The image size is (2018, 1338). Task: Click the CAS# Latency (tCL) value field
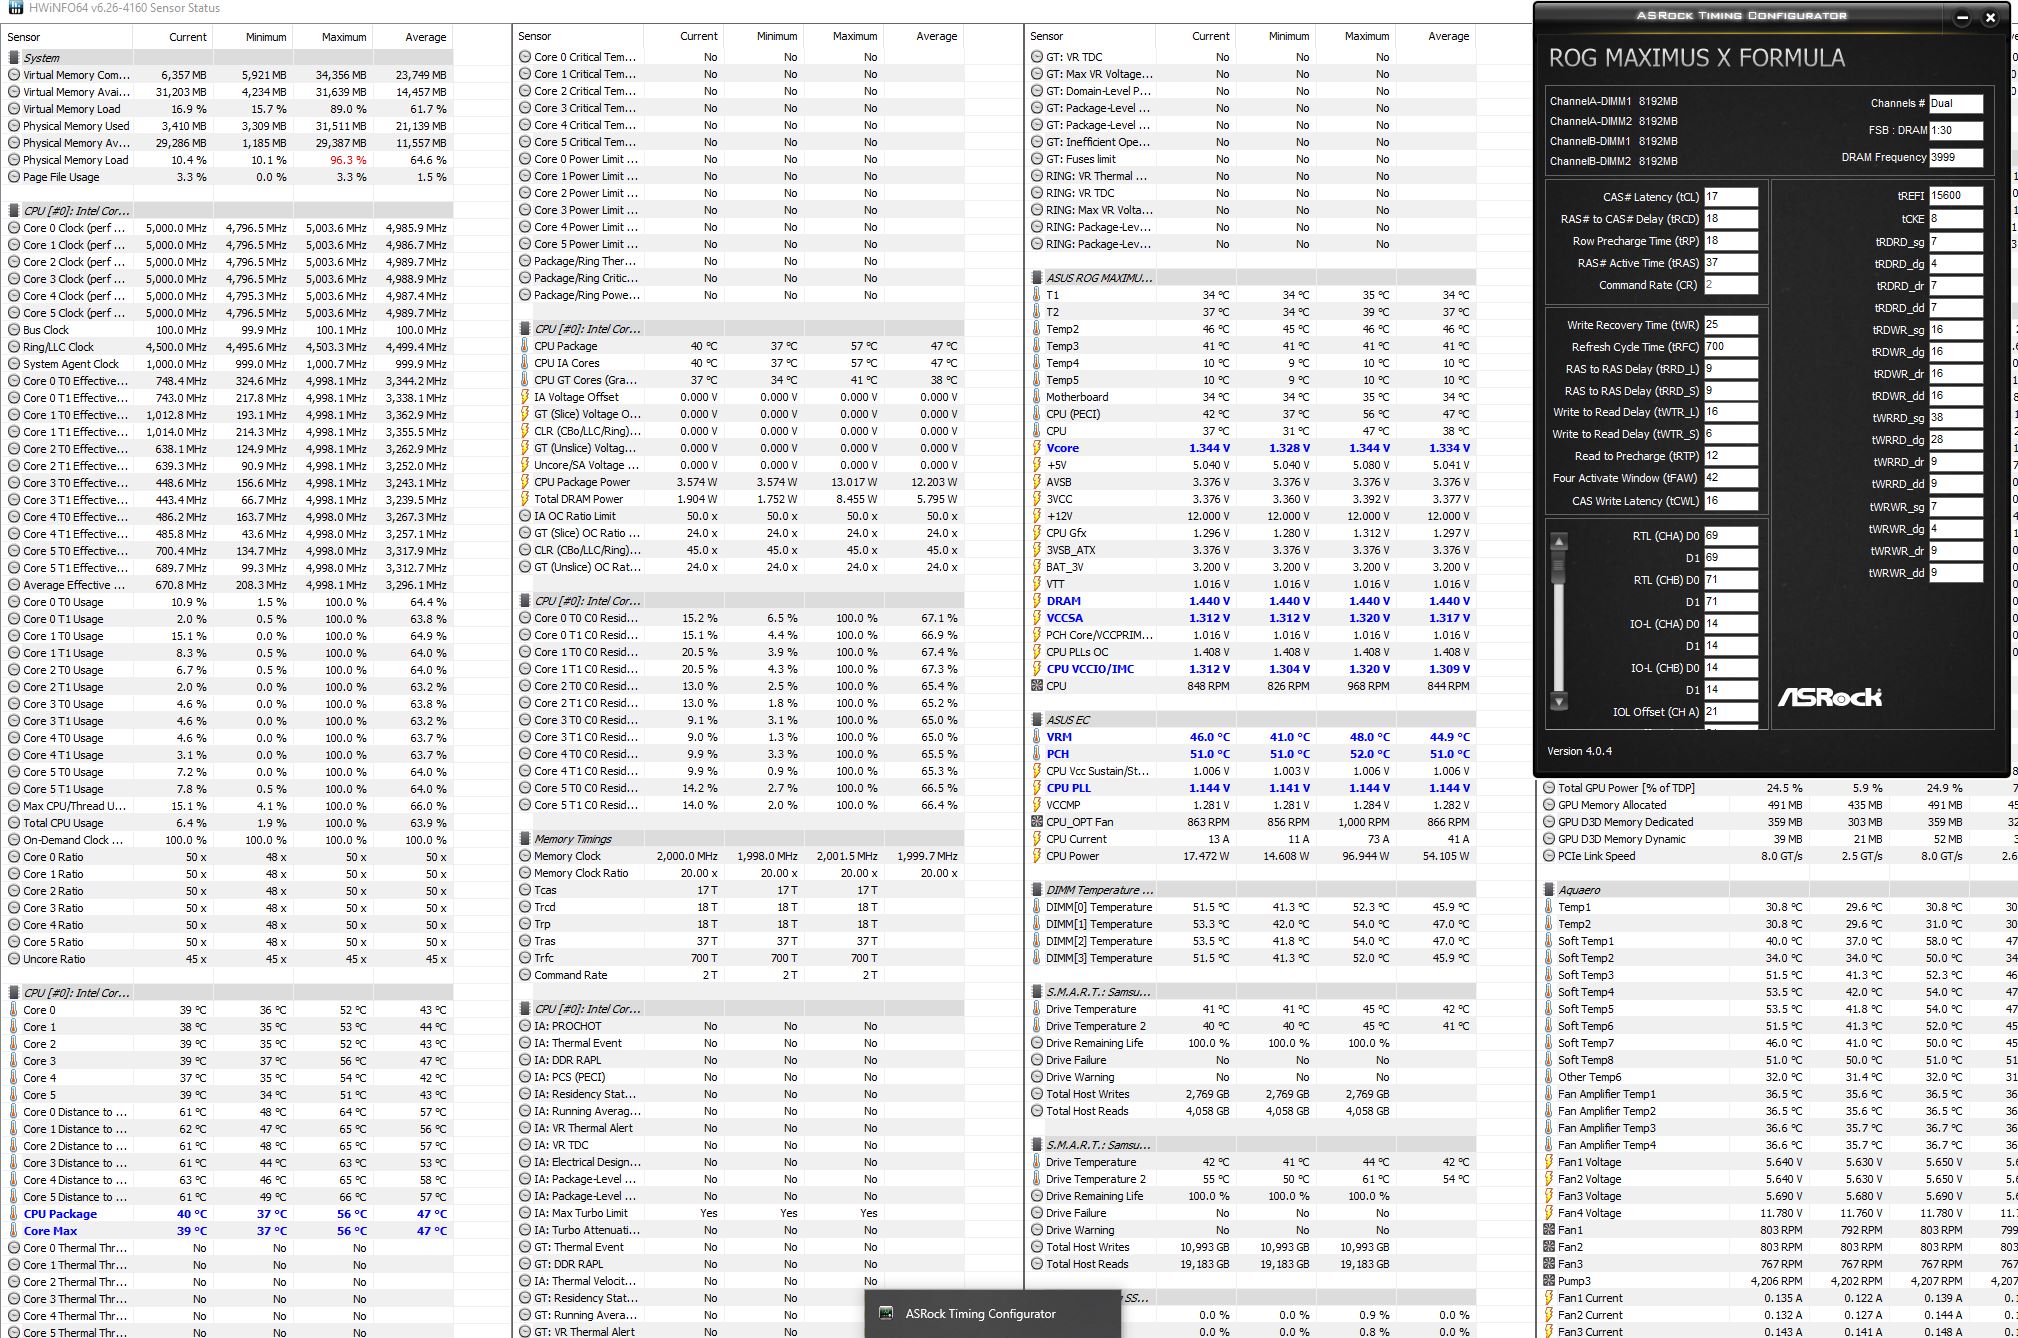coord(1730,197)
